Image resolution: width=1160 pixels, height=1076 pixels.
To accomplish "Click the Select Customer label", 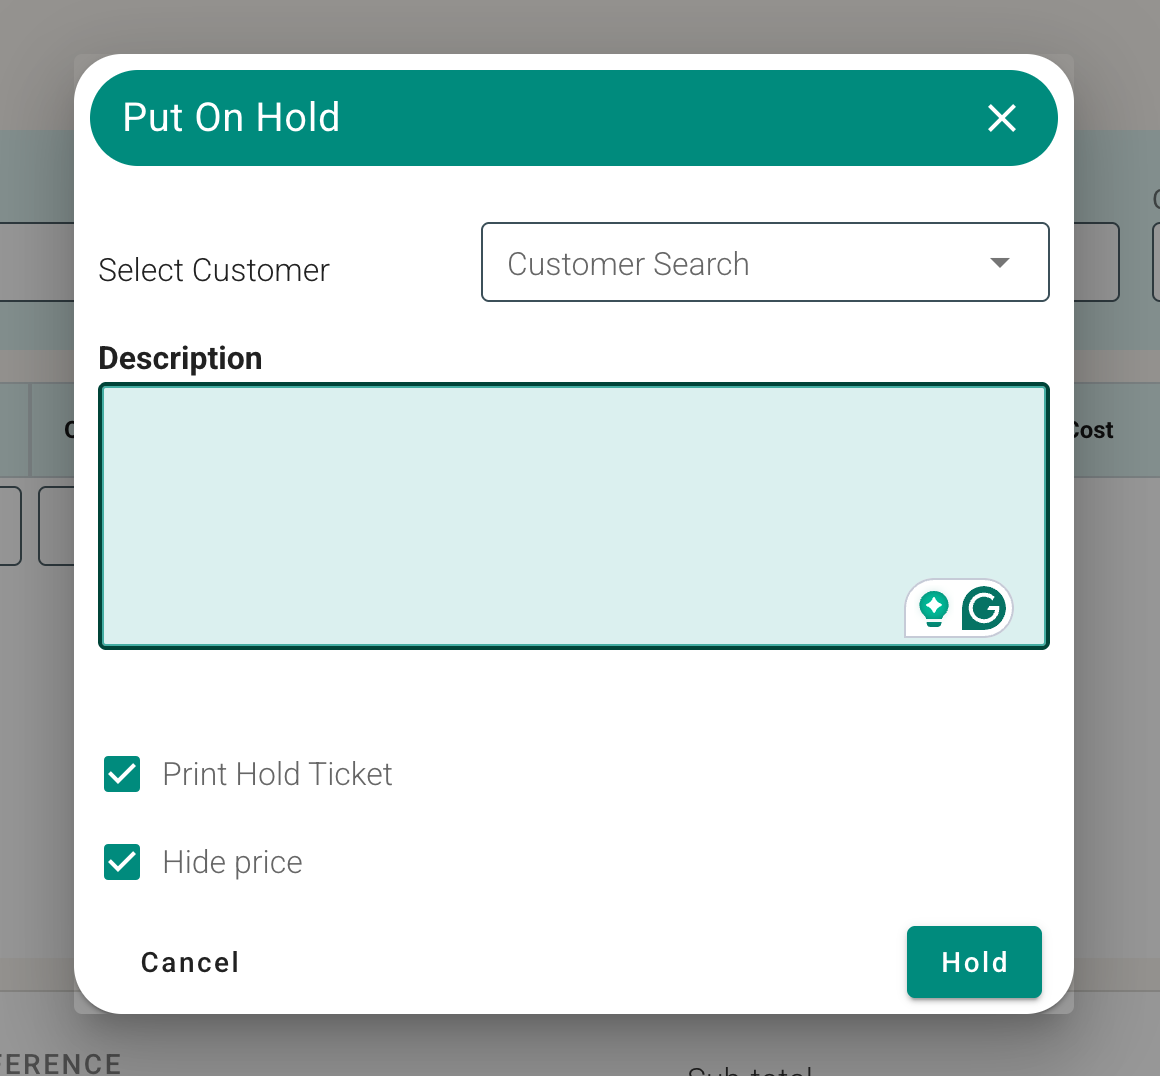I will pyautogui.click(x=214, y=270).
